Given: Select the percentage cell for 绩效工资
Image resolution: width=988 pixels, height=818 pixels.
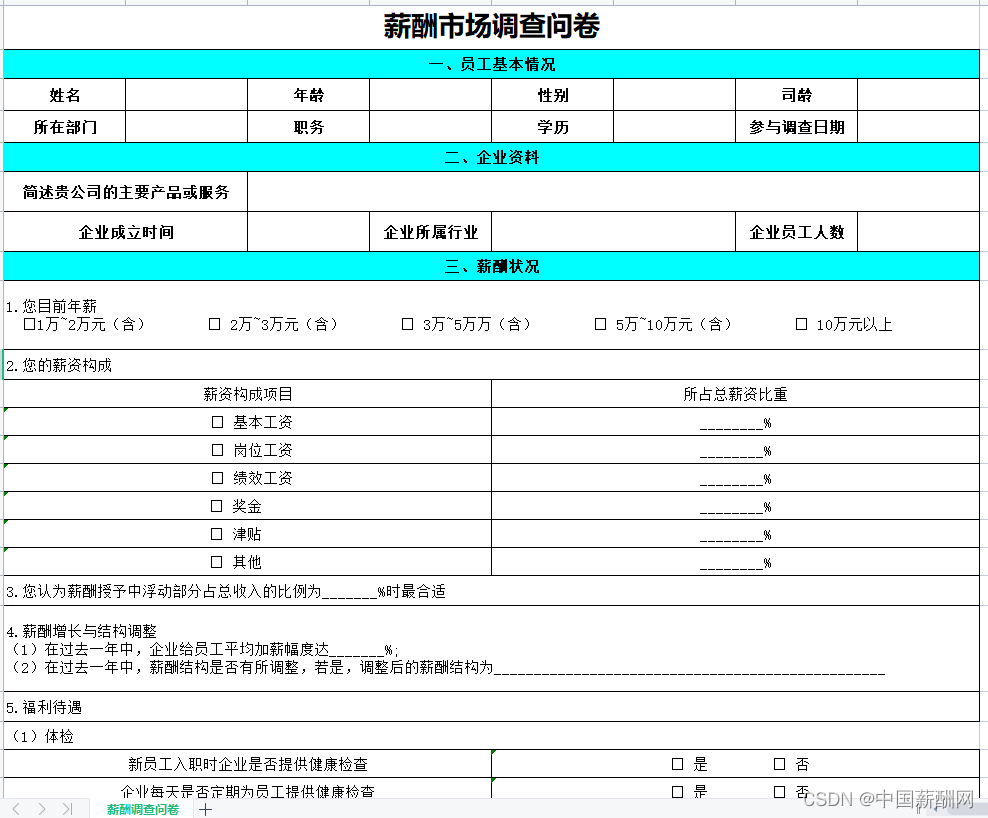Looking at the screenshot, I should pos(735,478).
